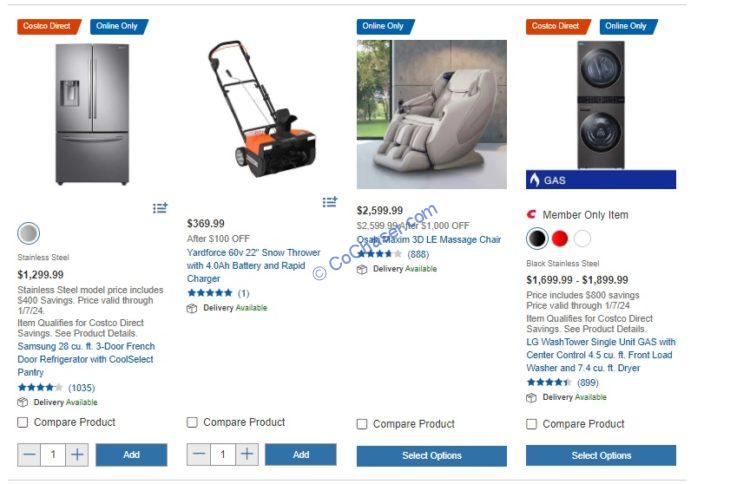
Task: Decrease quantity with minus for Samsung refrigerator
Action: coord(29,454)
